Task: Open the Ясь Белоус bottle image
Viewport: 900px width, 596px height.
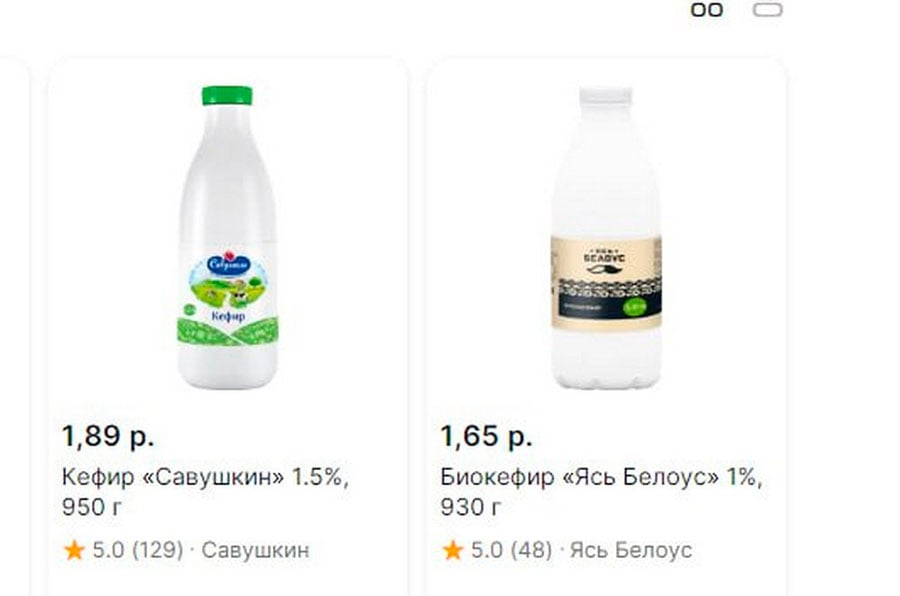Action: 606,237
